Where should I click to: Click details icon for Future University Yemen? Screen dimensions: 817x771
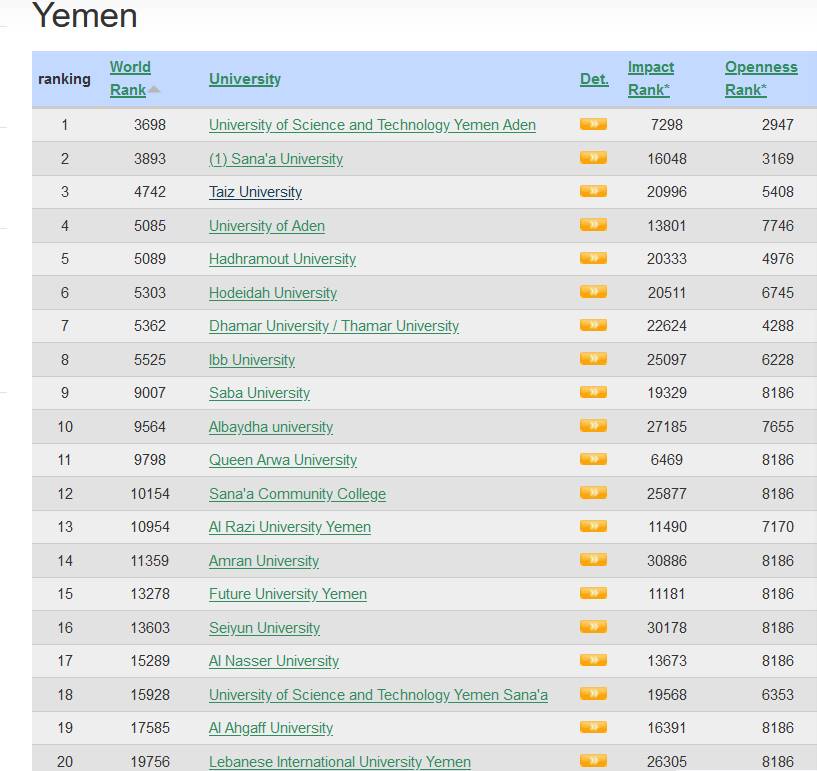pos(593,593)
